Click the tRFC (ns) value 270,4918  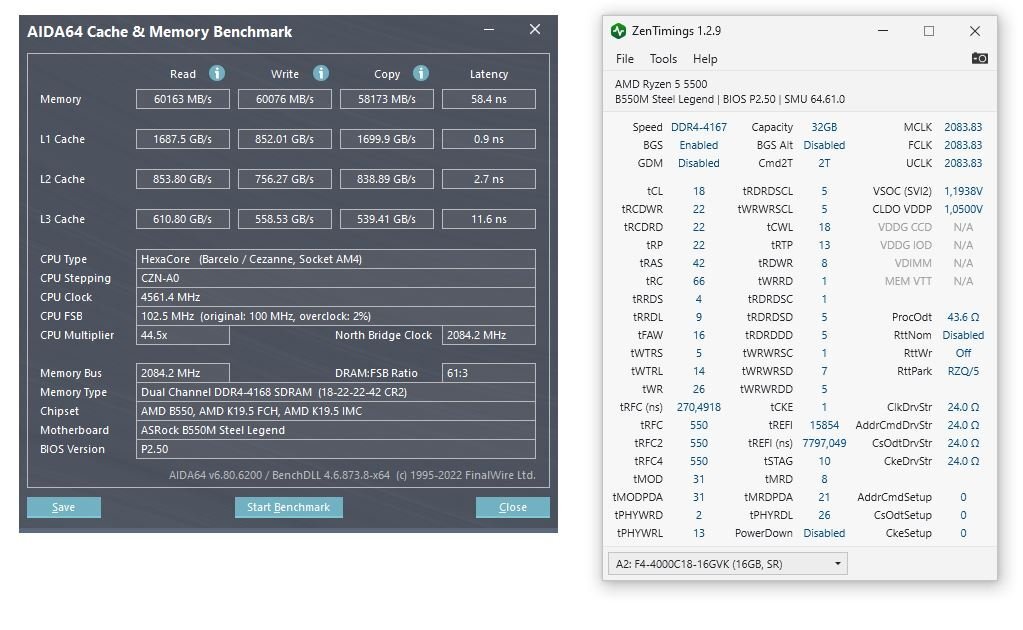tap(699, 407)
